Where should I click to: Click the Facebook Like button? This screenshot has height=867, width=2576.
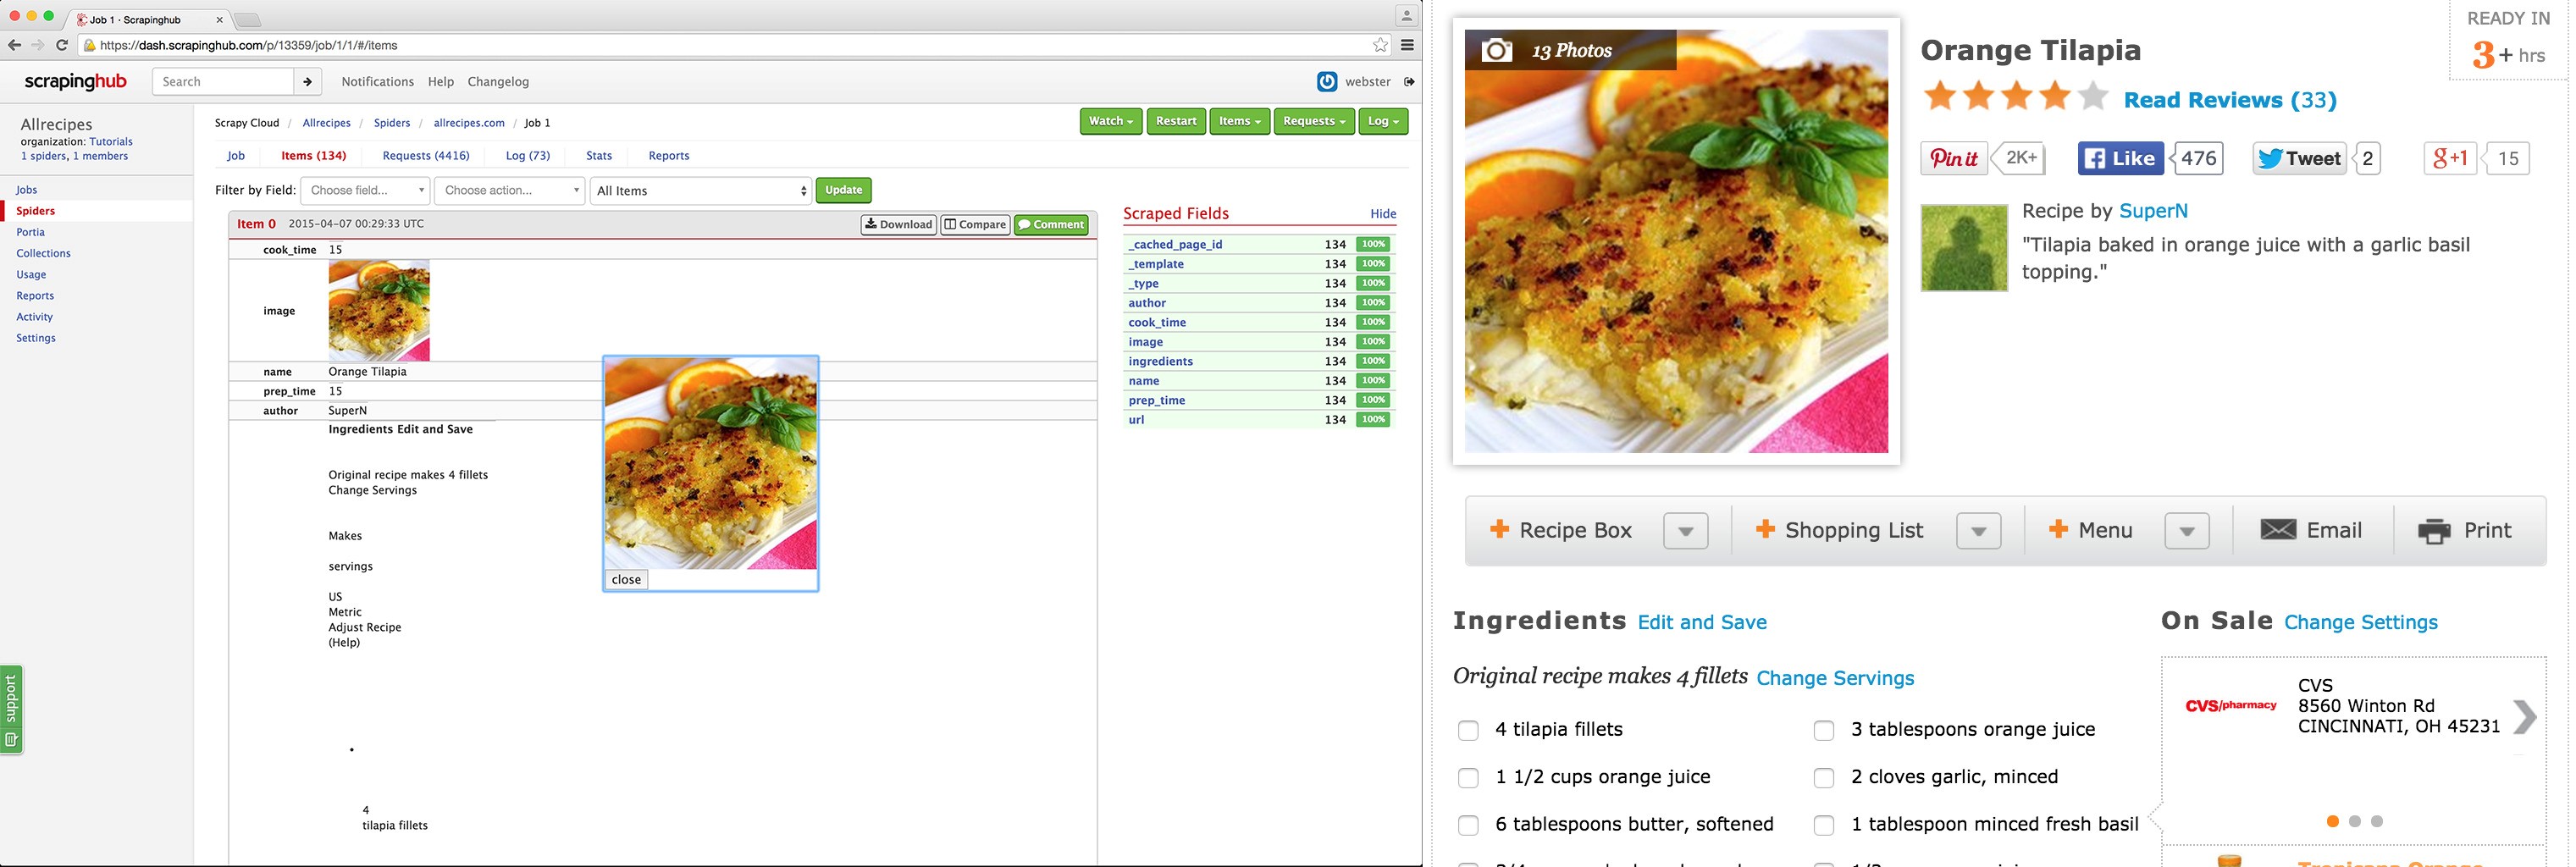point(2120,158)
